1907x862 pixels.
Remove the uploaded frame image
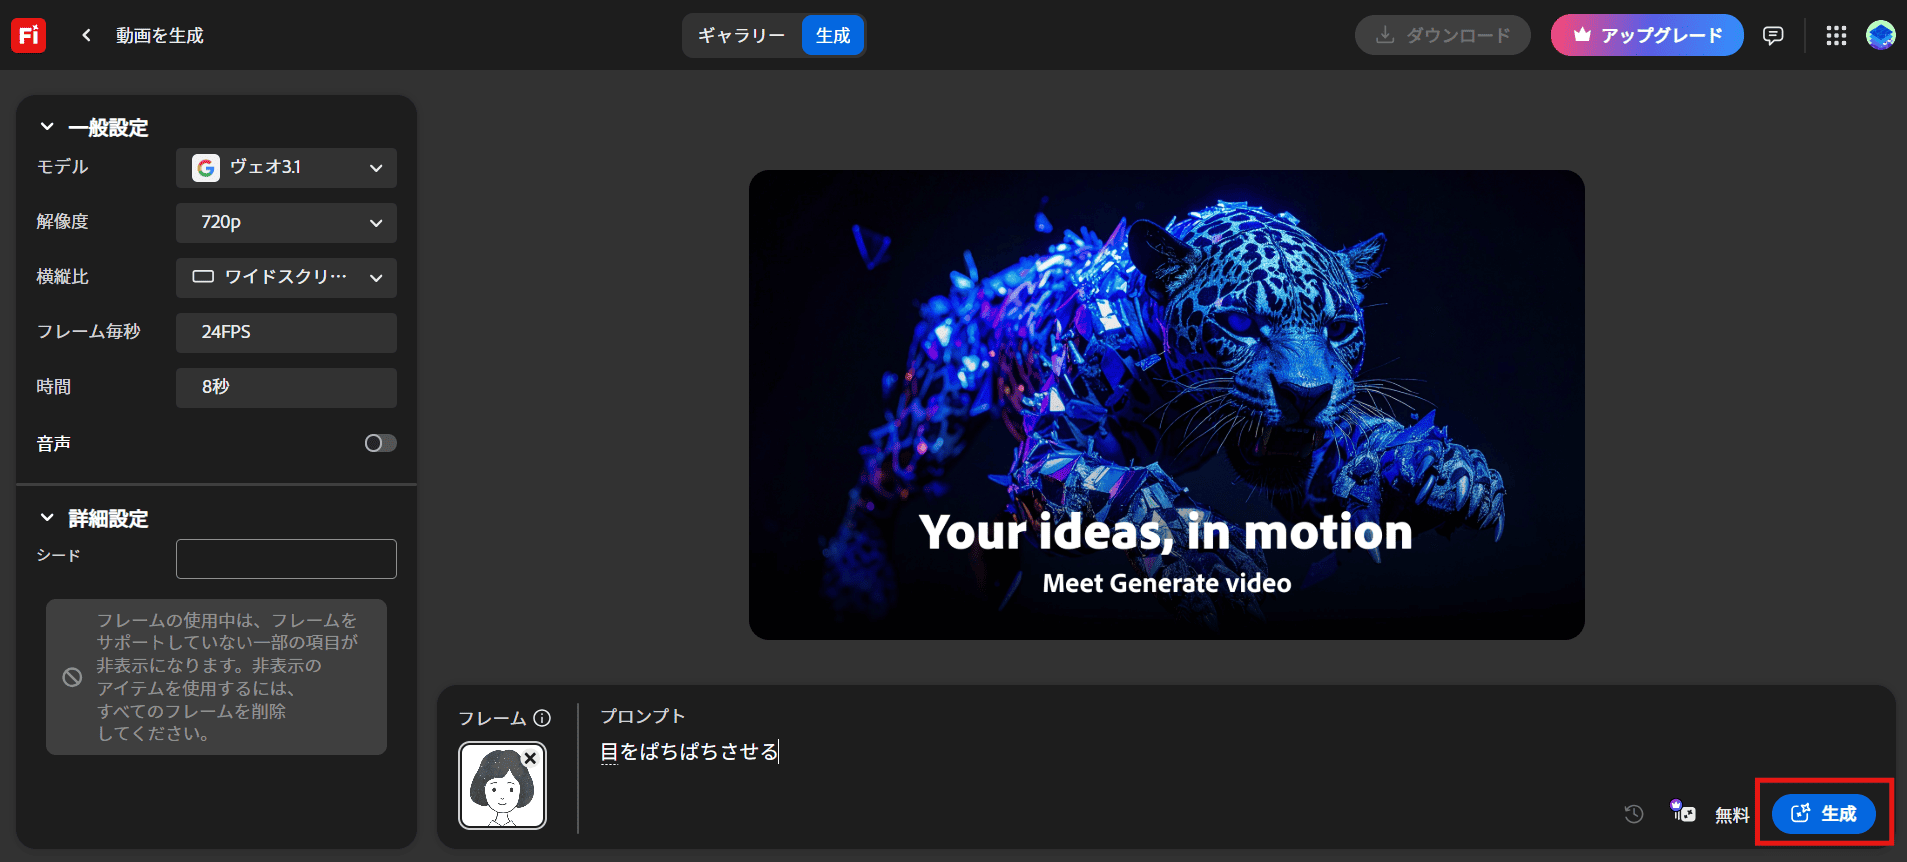531,759
